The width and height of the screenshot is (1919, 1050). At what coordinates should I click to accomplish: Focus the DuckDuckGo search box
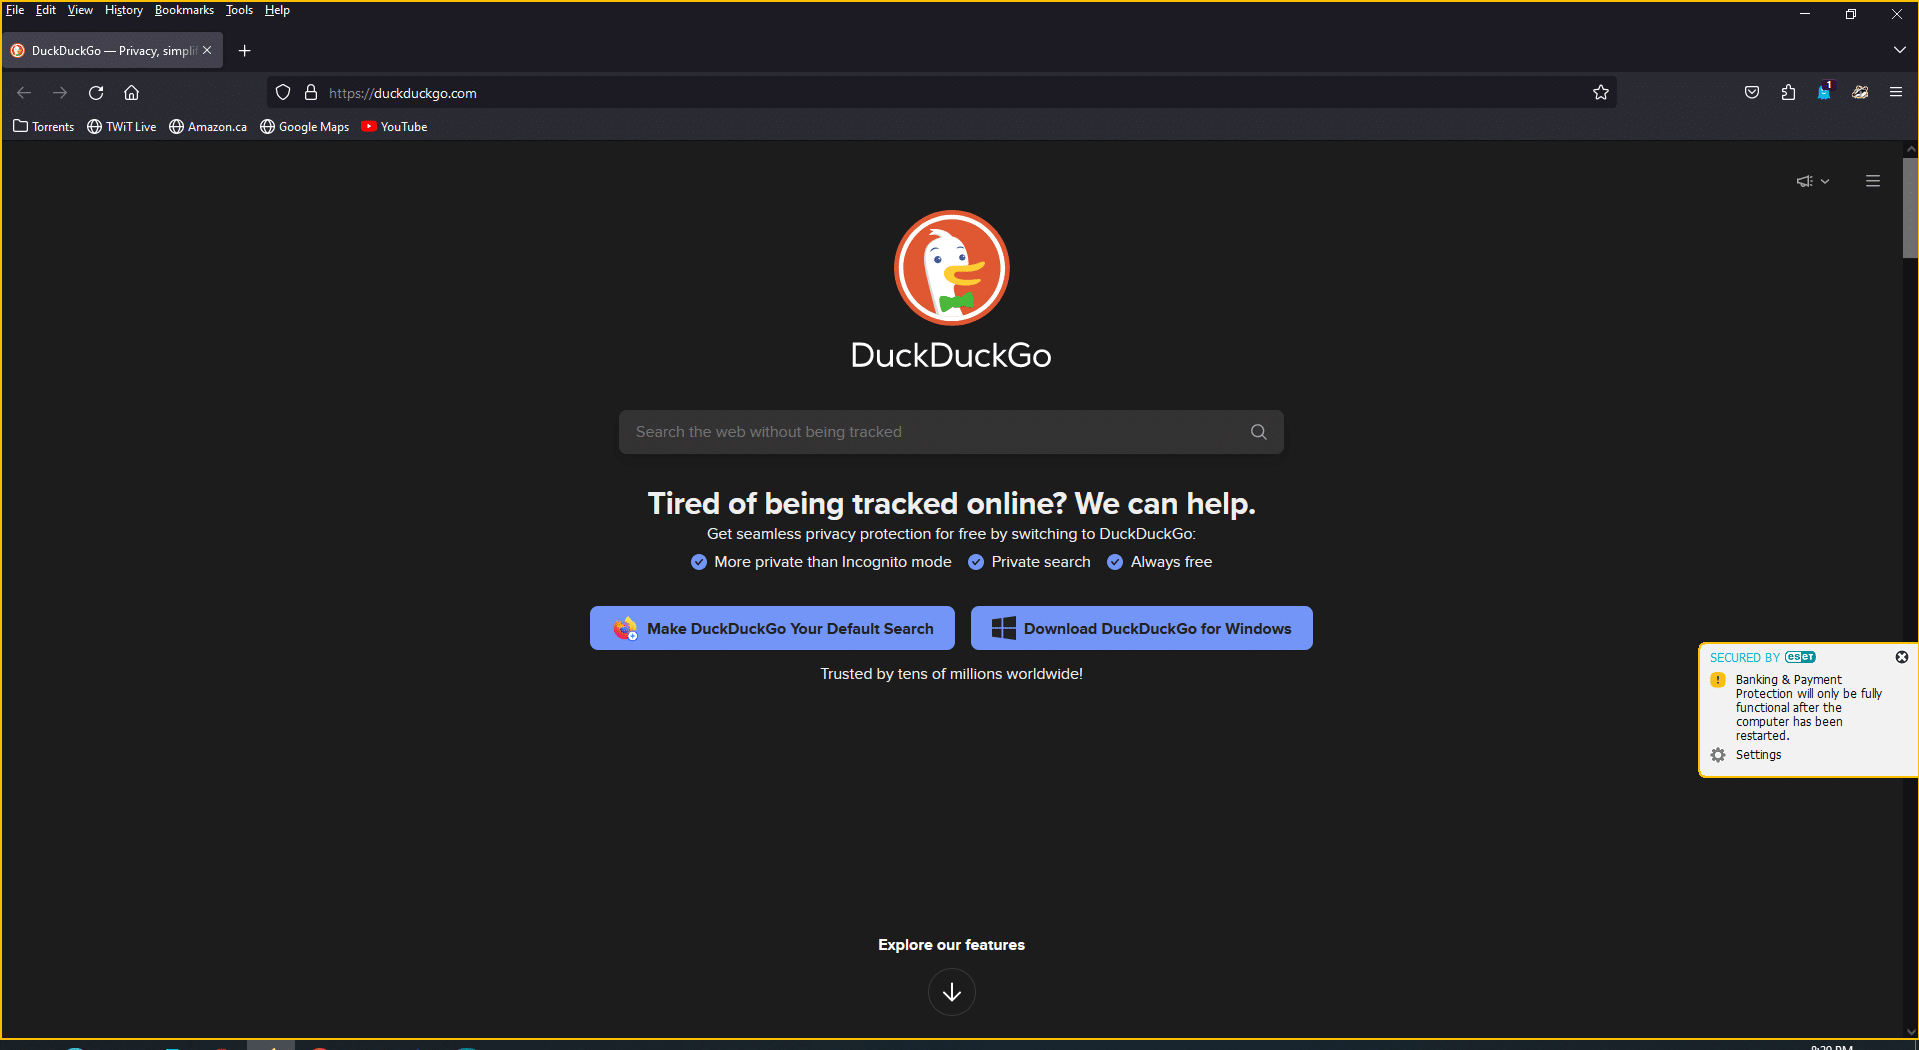pyautogui.click(x=951, y=432)
